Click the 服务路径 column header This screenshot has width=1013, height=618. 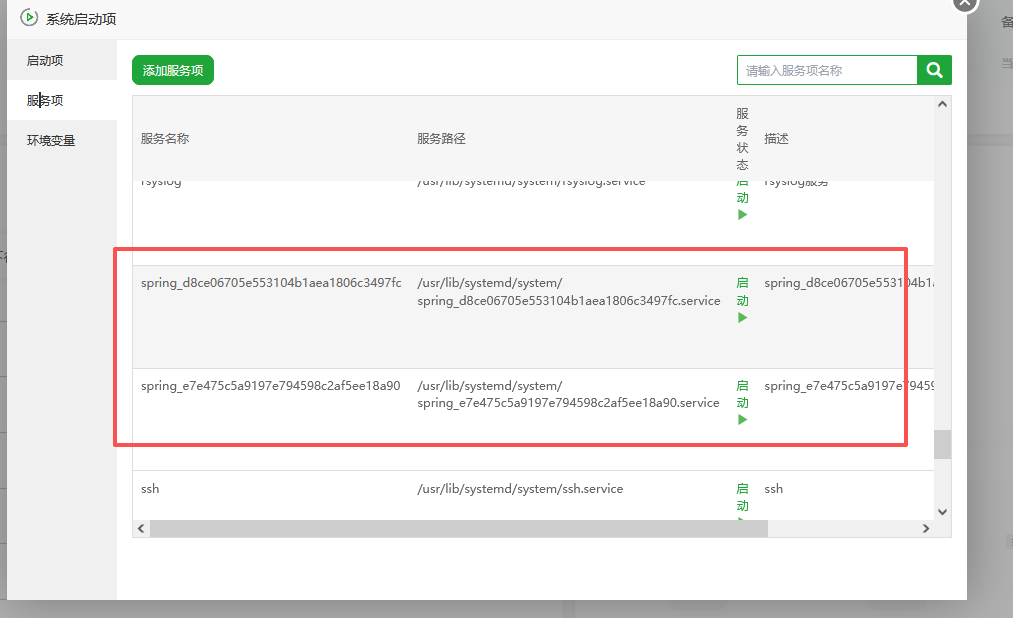[x=441, y=139]
